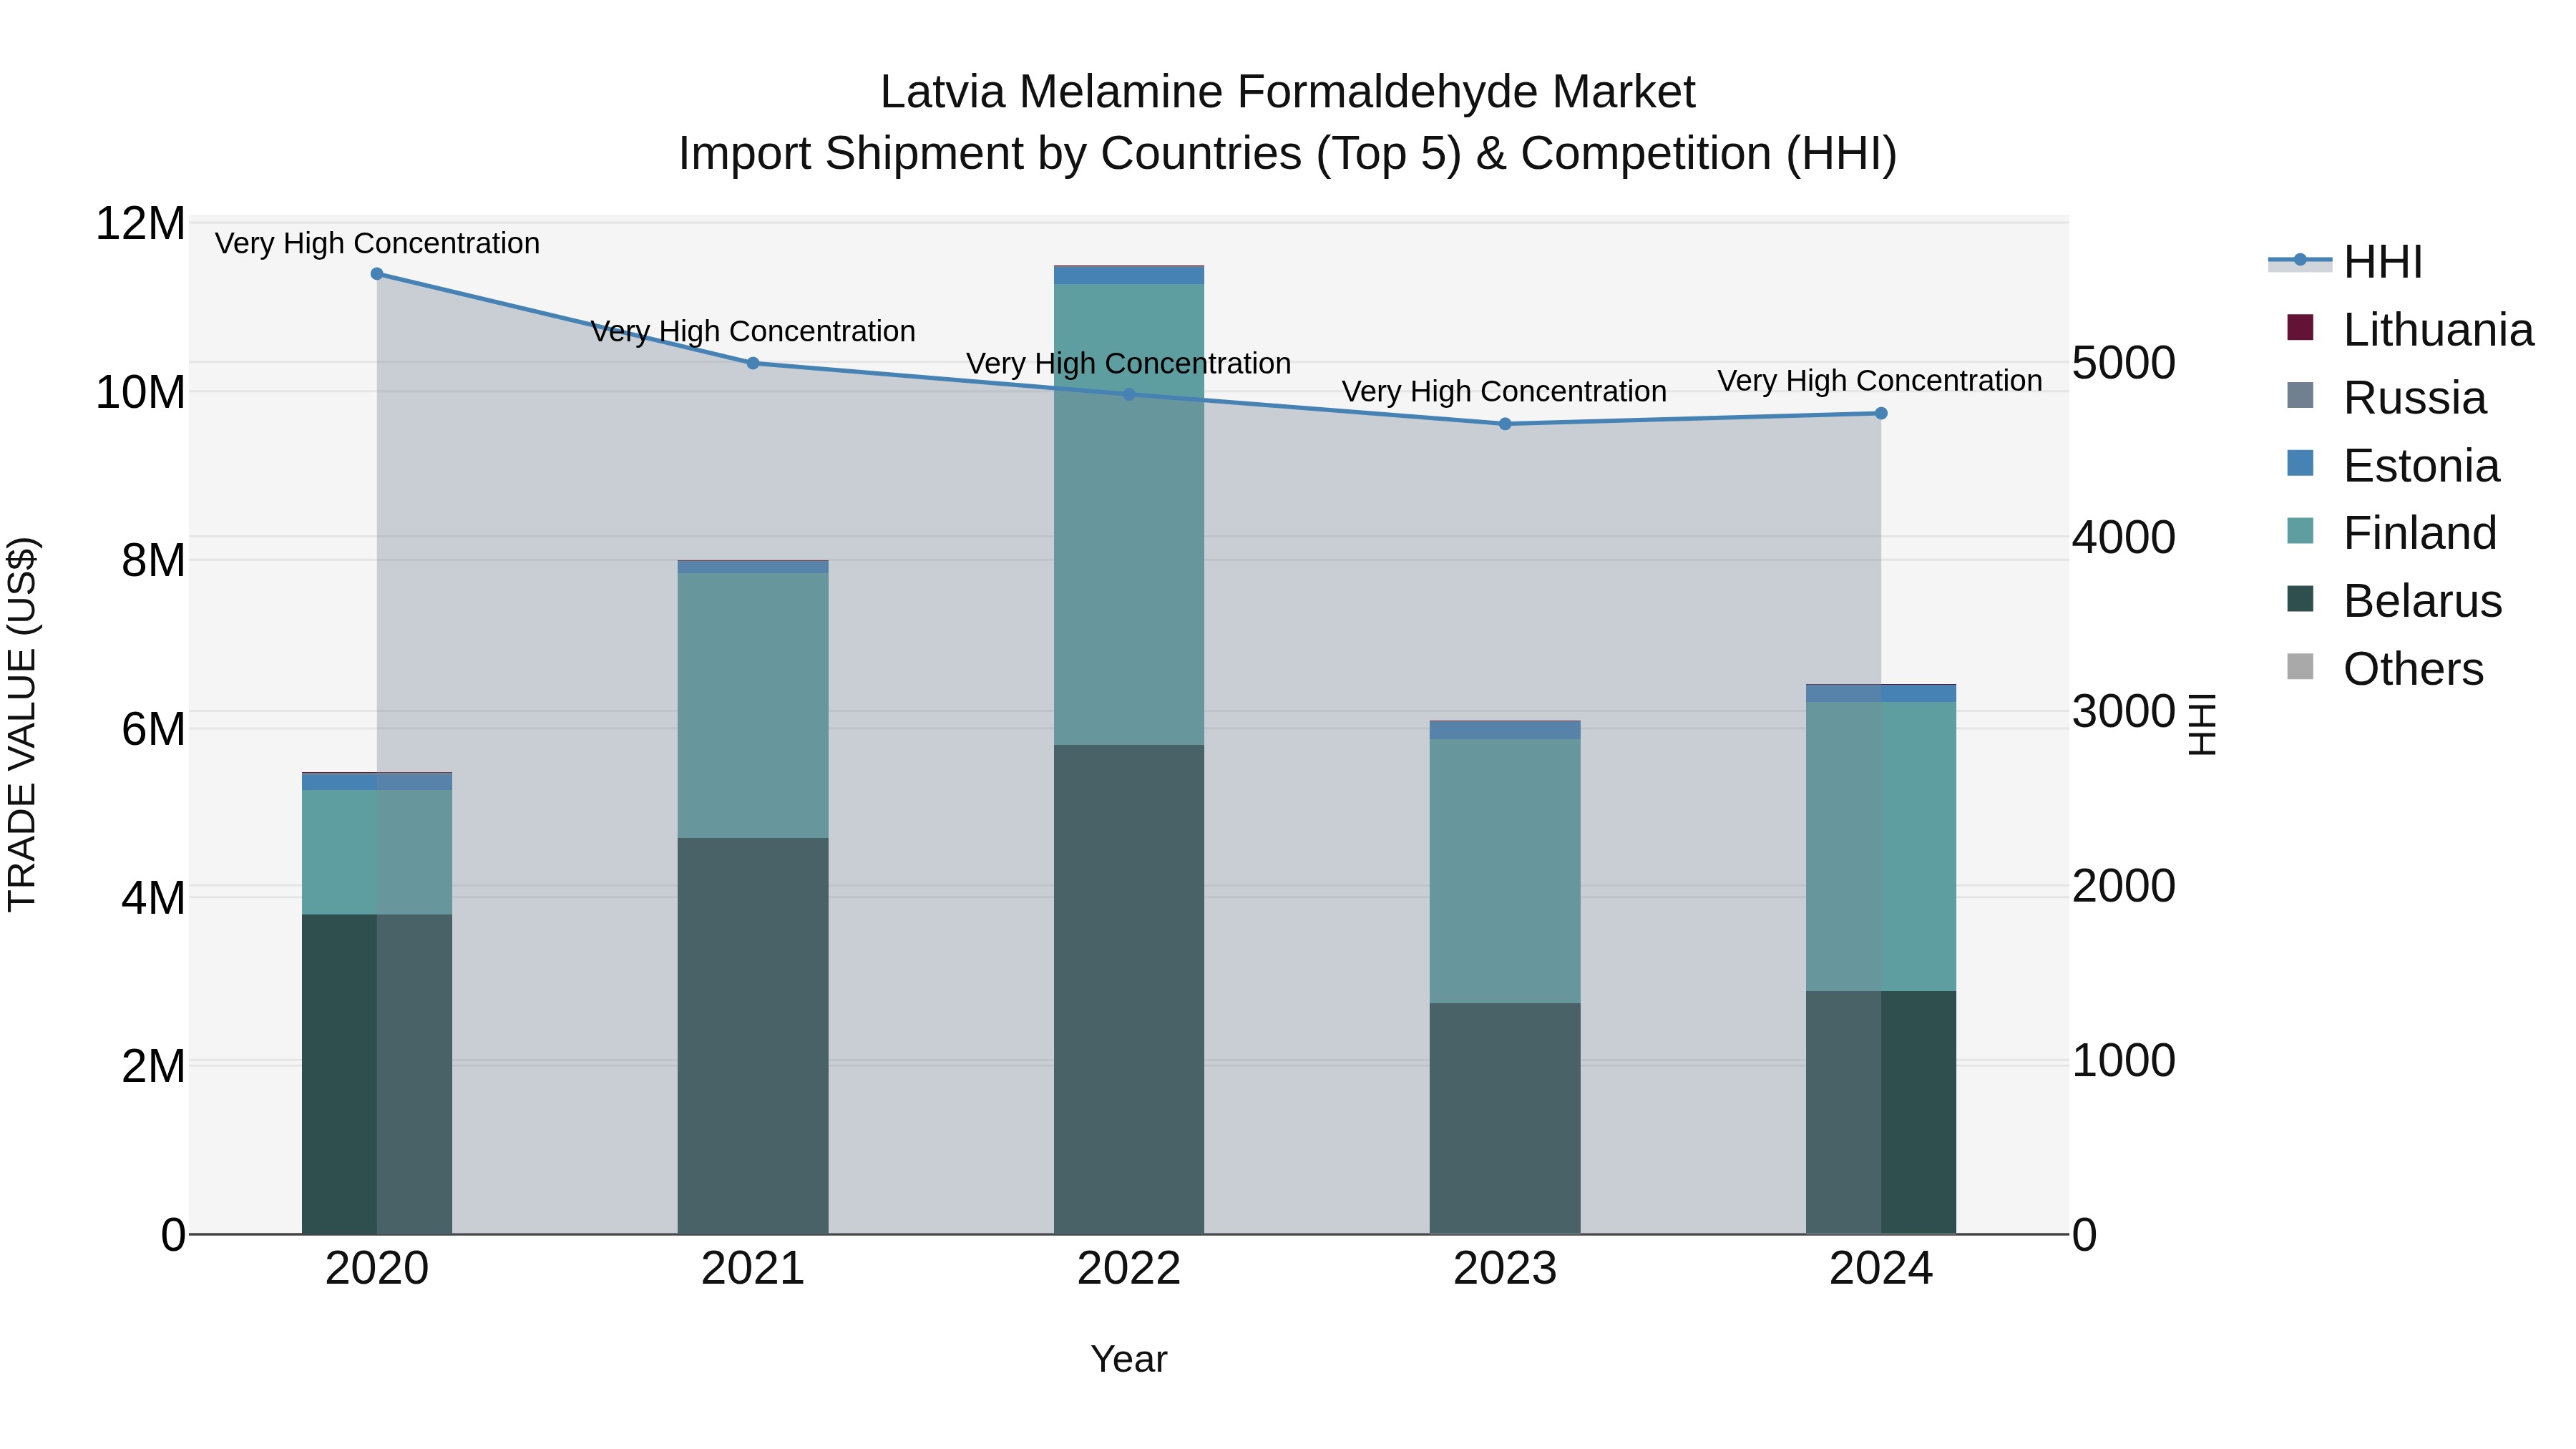Click the 5000 HHI axis tick
Image resolution: width=2576 pixels, height=1449 pixels.
[x=2124, y=362]
